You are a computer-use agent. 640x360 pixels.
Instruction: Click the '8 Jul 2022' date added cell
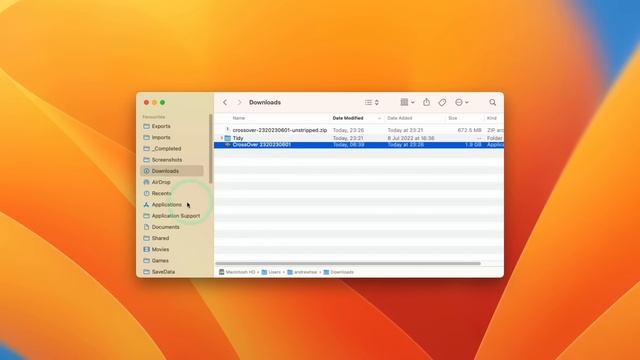tap(411, 138)
